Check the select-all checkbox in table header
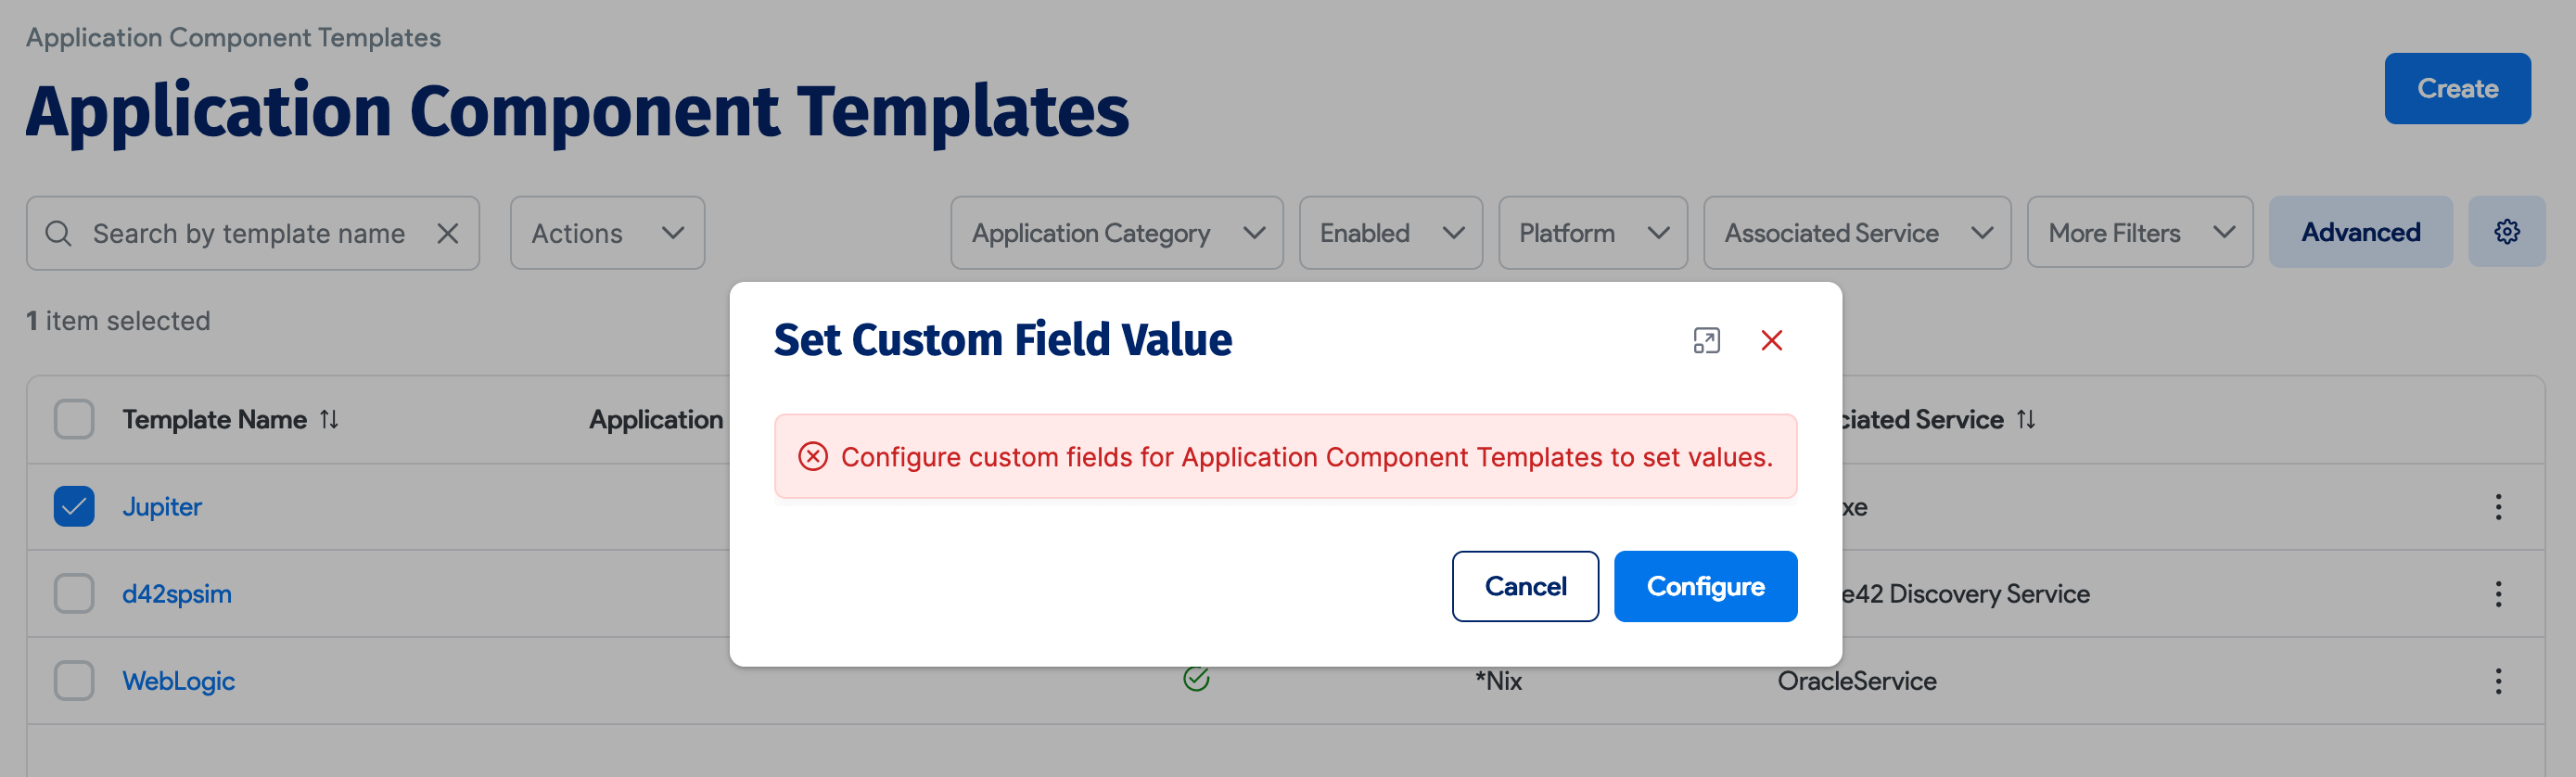Screen dimensions: 2576x777 (73, 419)
